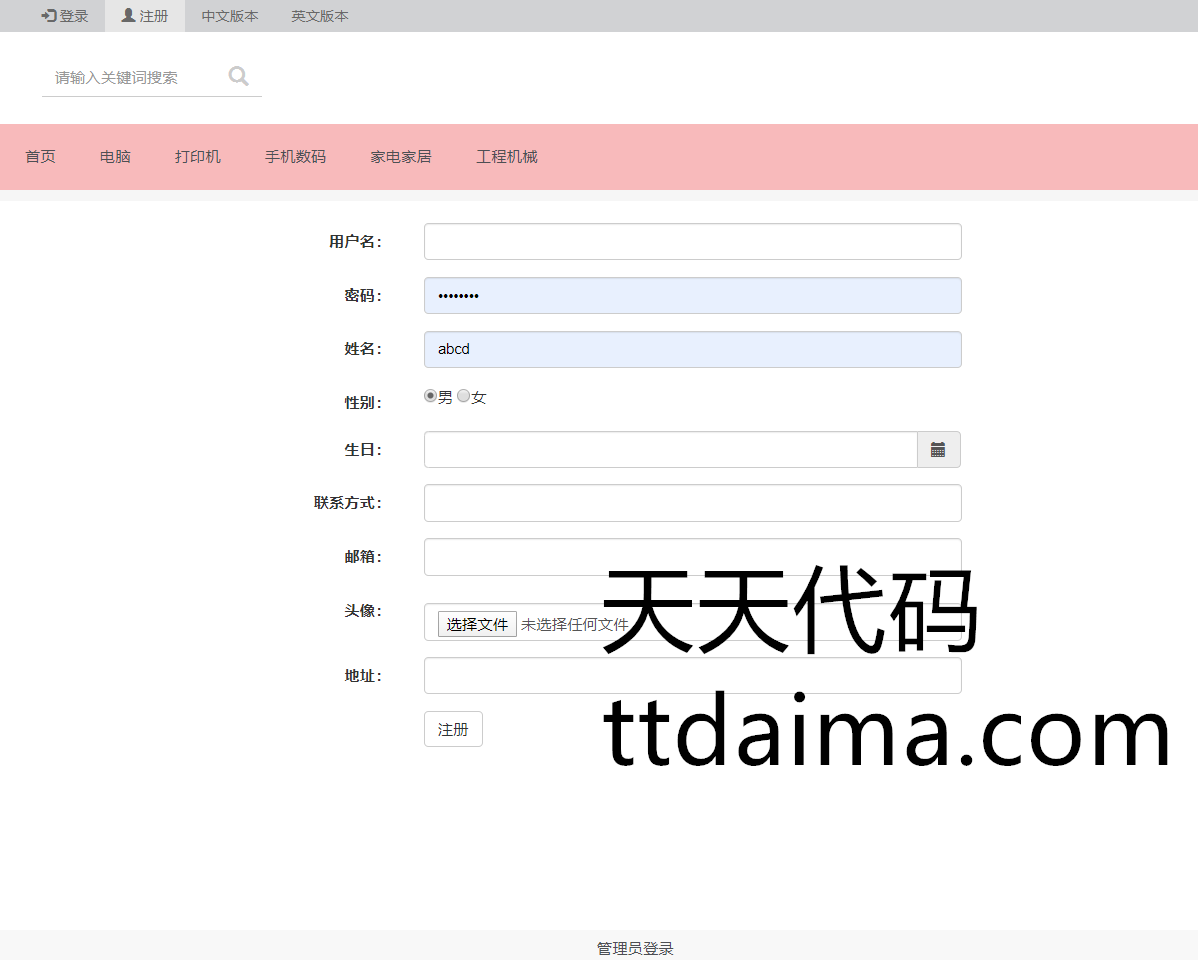Select the 男 radio button
The height and width of the screenshot is (960, 1198).
click(431, 396)
